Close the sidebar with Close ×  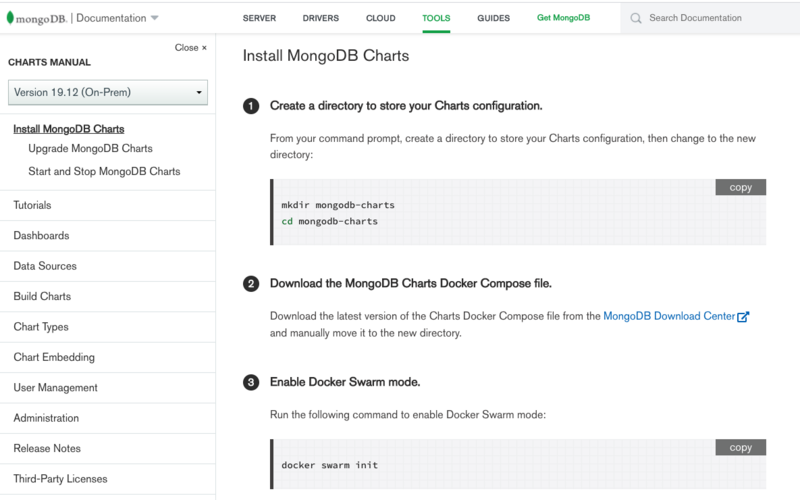click(191, 47)
